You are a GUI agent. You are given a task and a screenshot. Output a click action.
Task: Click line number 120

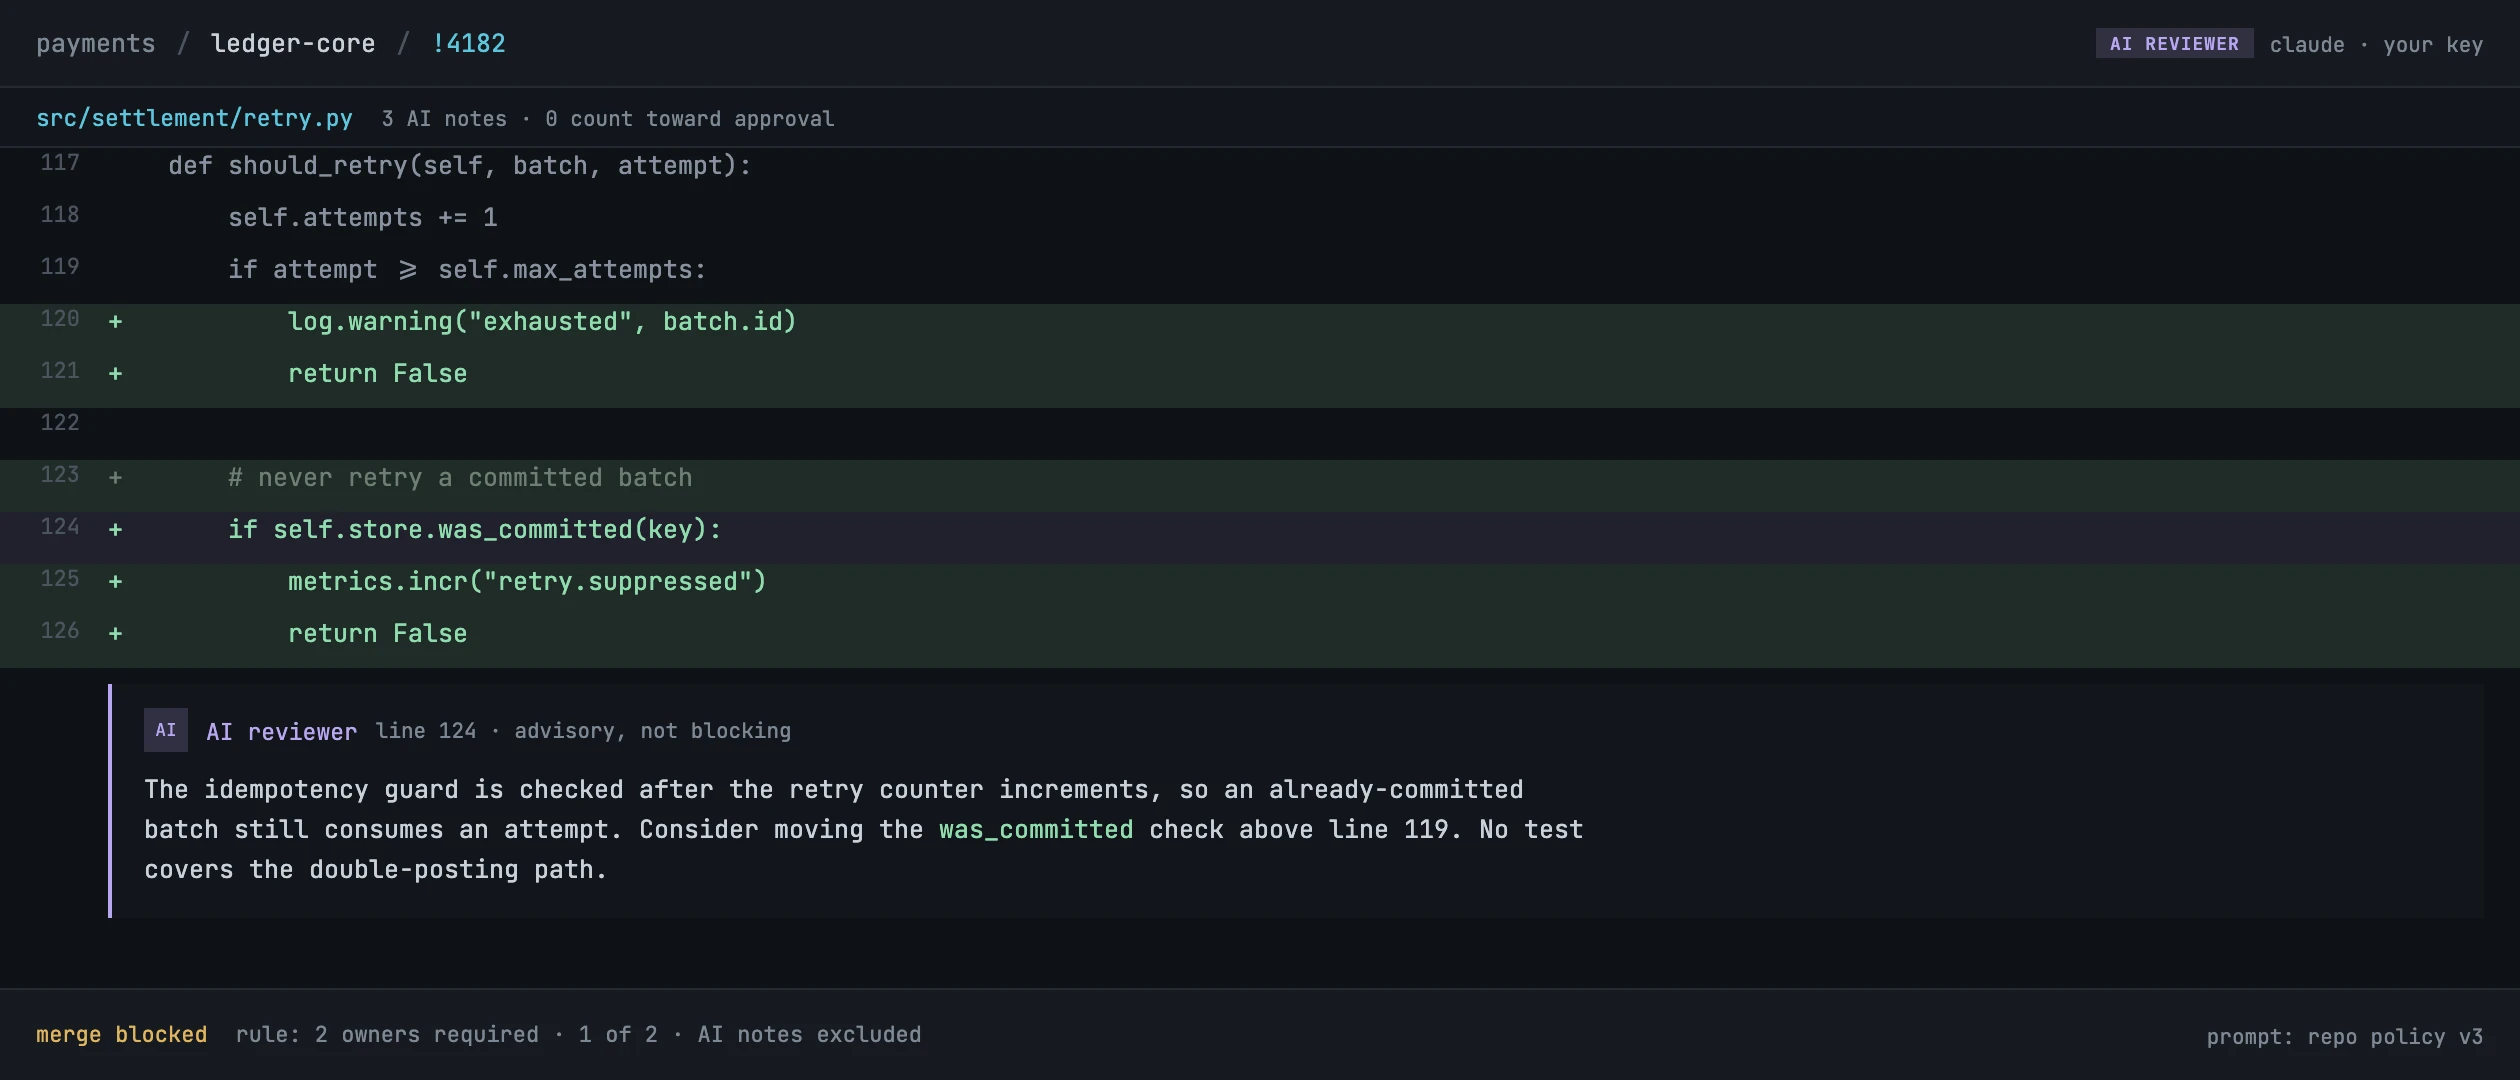[x=60, y=319]
